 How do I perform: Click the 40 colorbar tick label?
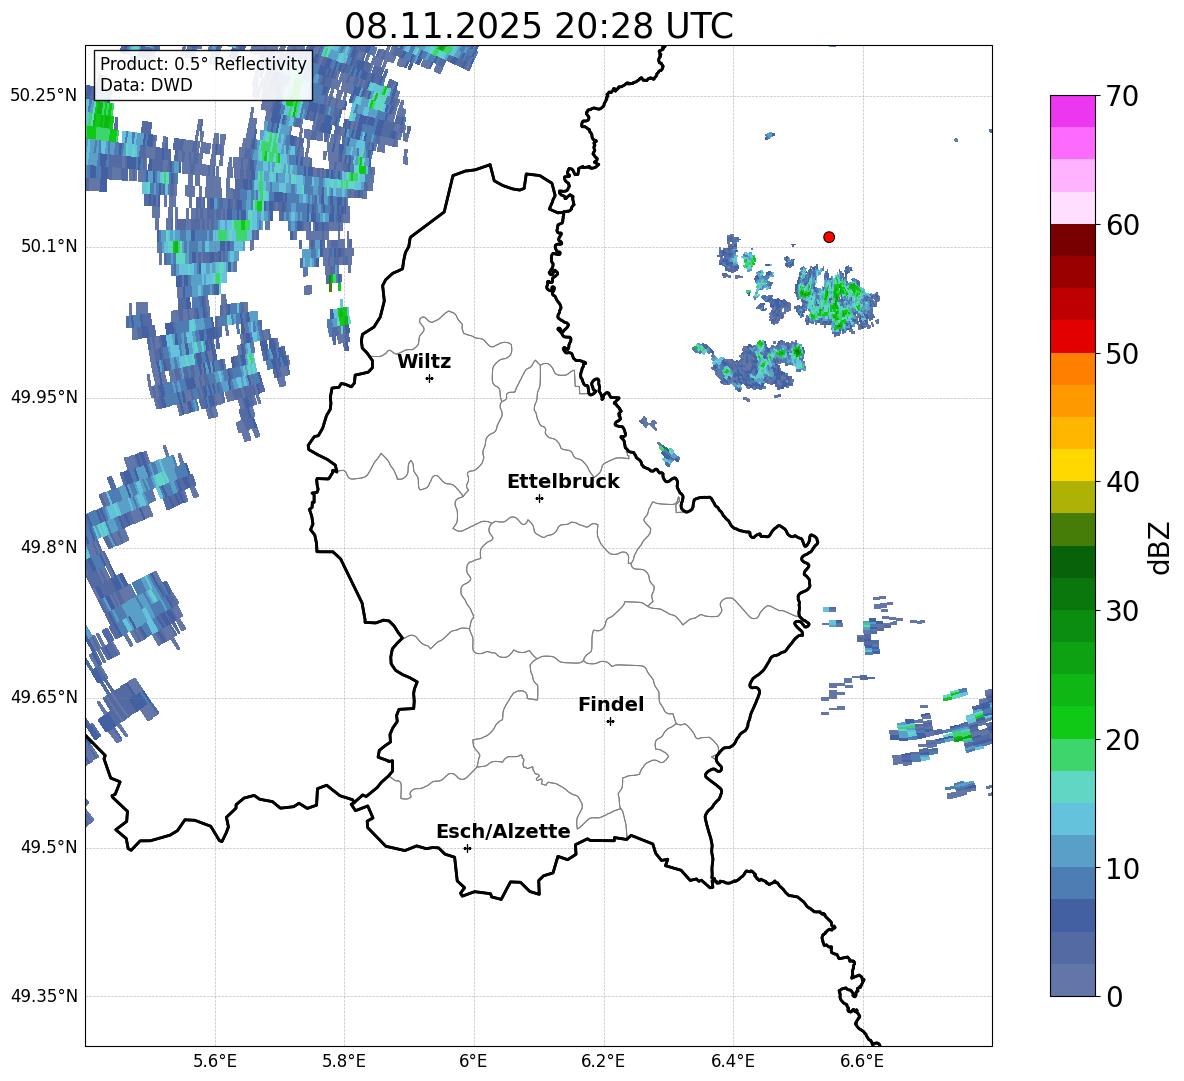[1122, 482]
